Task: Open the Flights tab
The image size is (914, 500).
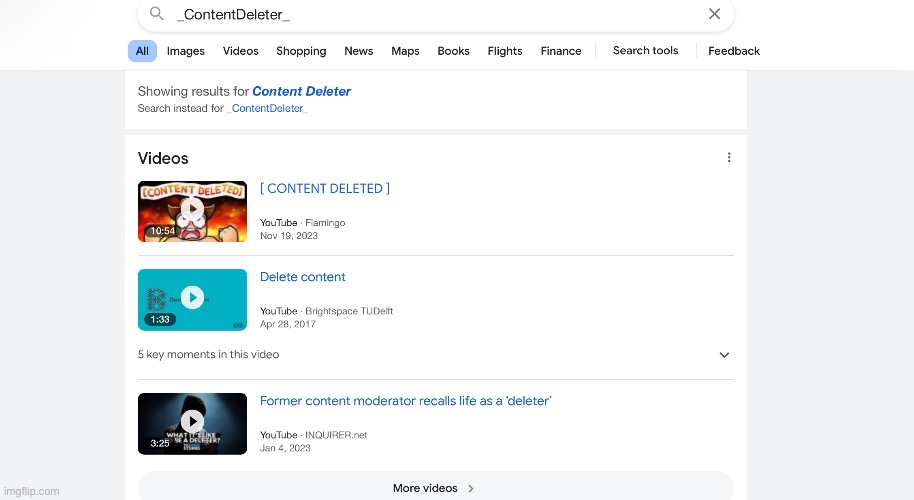Action: pos(505,51)
